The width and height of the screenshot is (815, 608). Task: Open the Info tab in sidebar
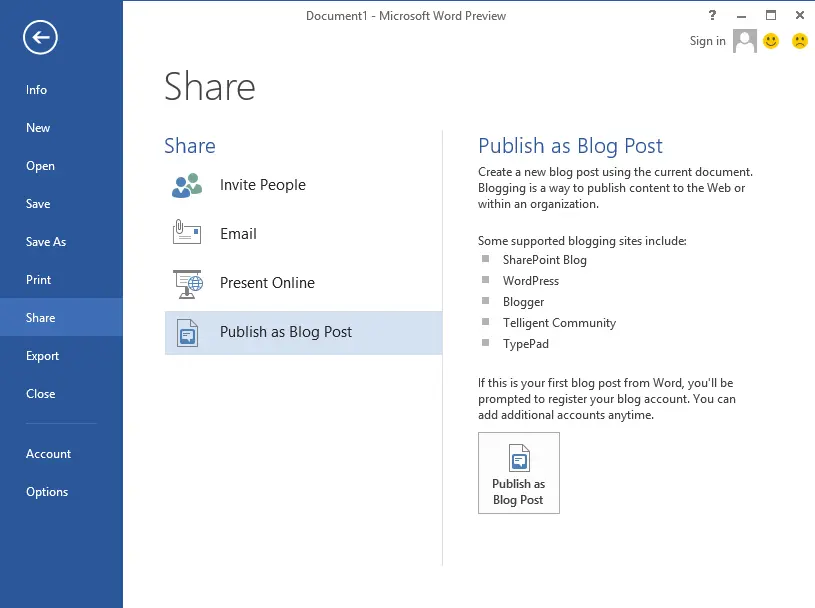[61, 90]
